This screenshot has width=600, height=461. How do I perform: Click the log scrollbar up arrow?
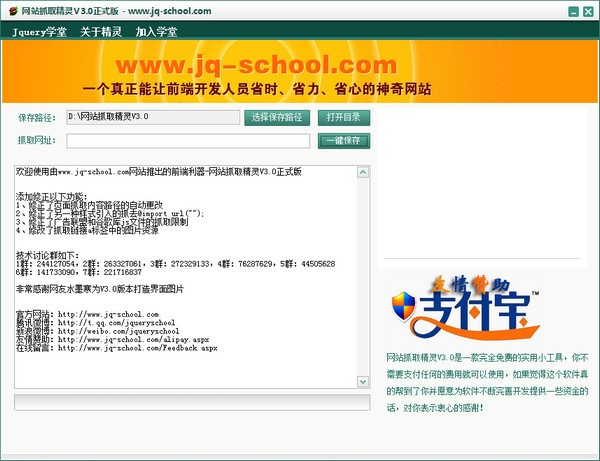(x=363, y=172)
